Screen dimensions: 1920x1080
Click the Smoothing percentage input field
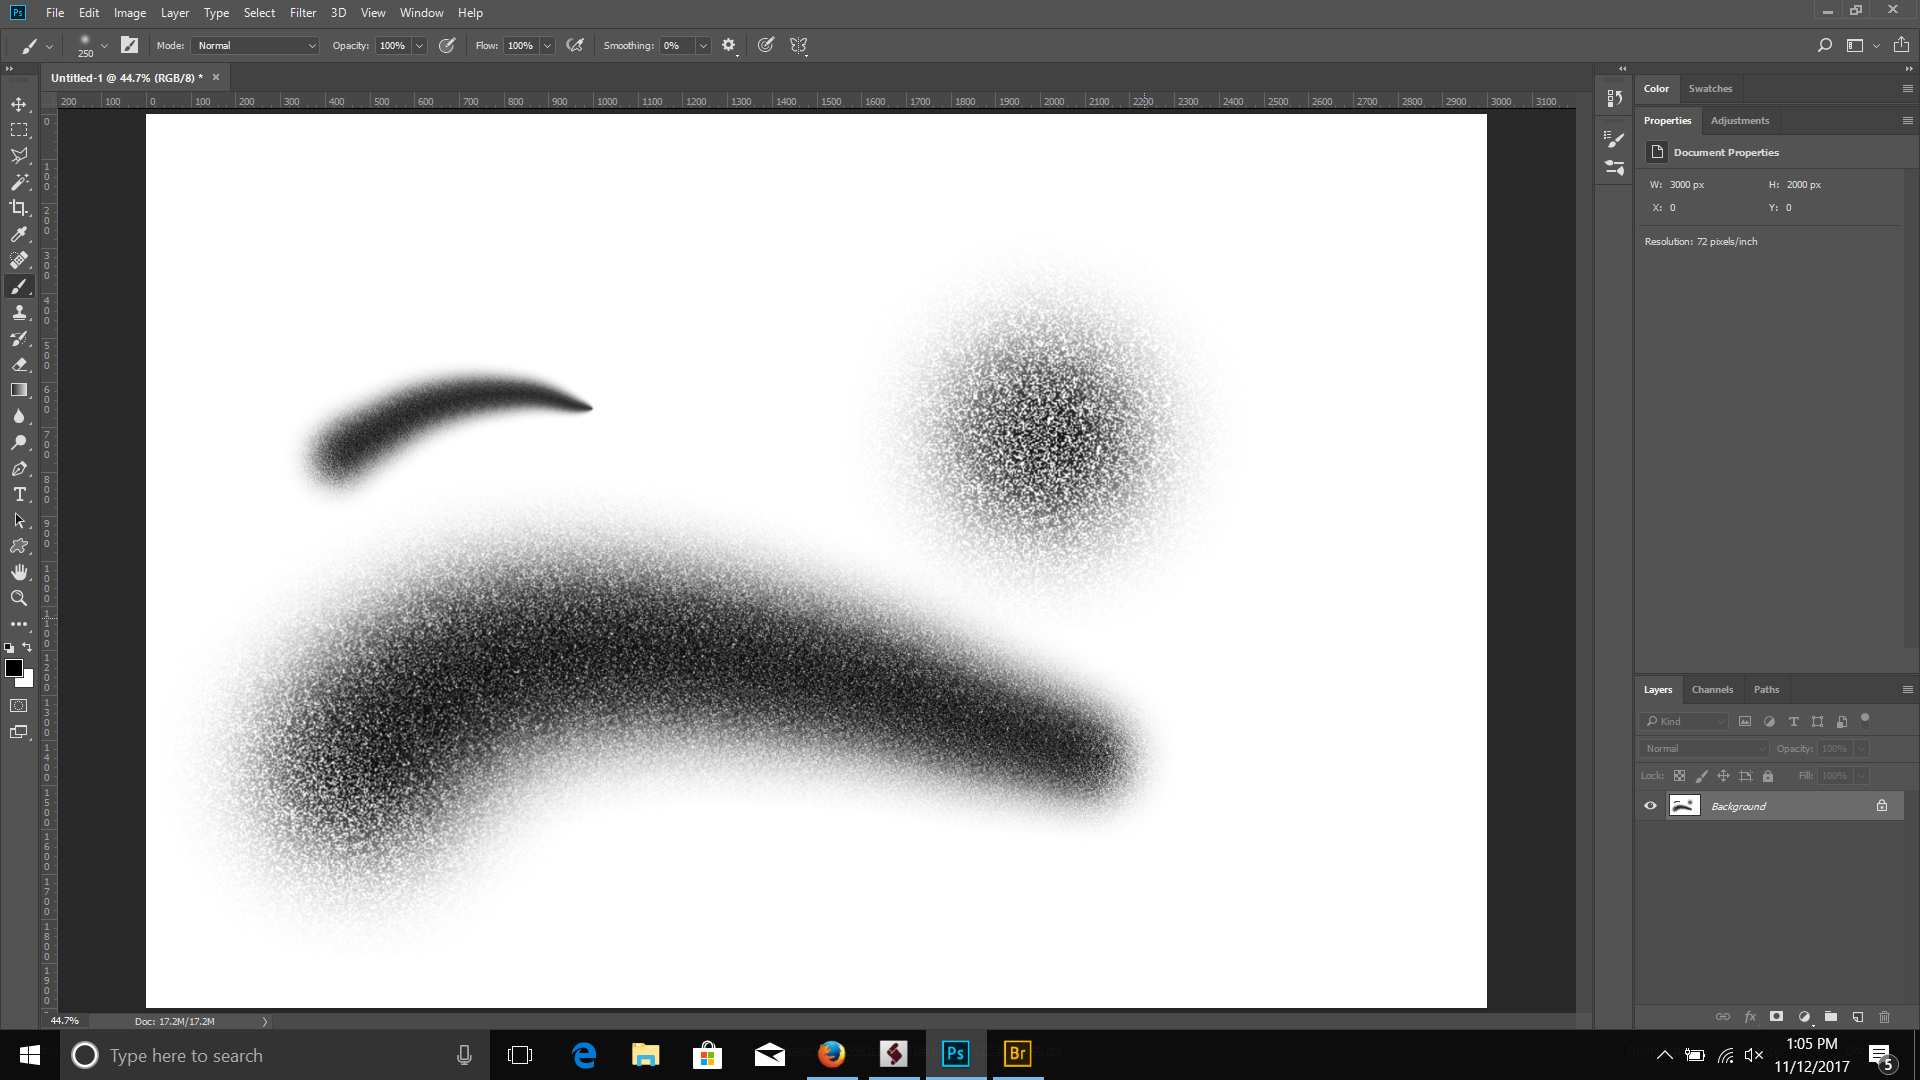point(674,45)
